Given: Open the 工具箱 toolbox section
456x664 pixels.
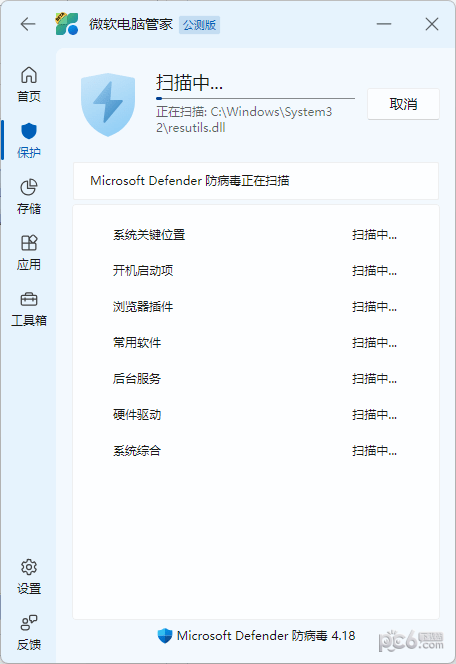Looking at the screenshot, I should point(29,309).
